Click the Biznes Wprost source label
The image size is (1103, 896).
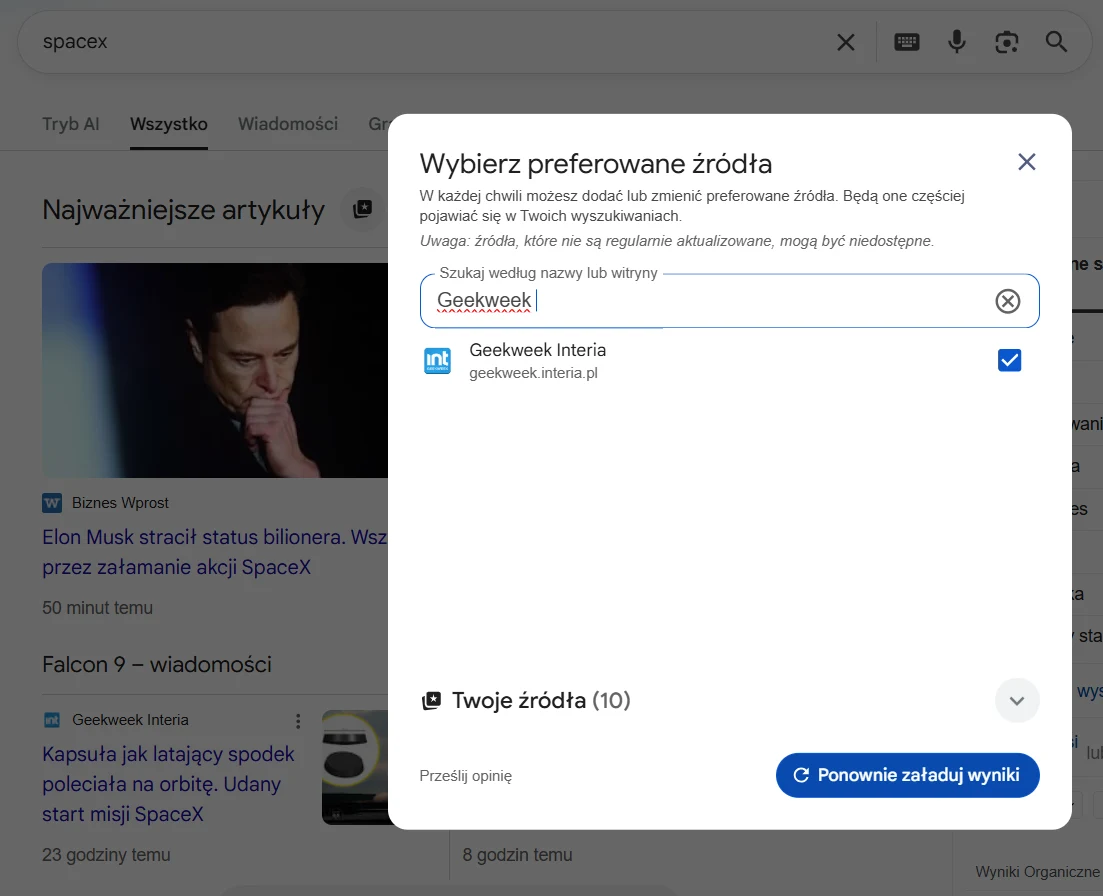pos(120,503)
